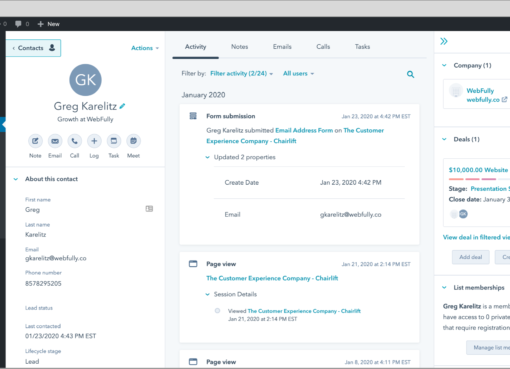
Task: Click the GK contact avatar
Action: [x=85, y=80]
